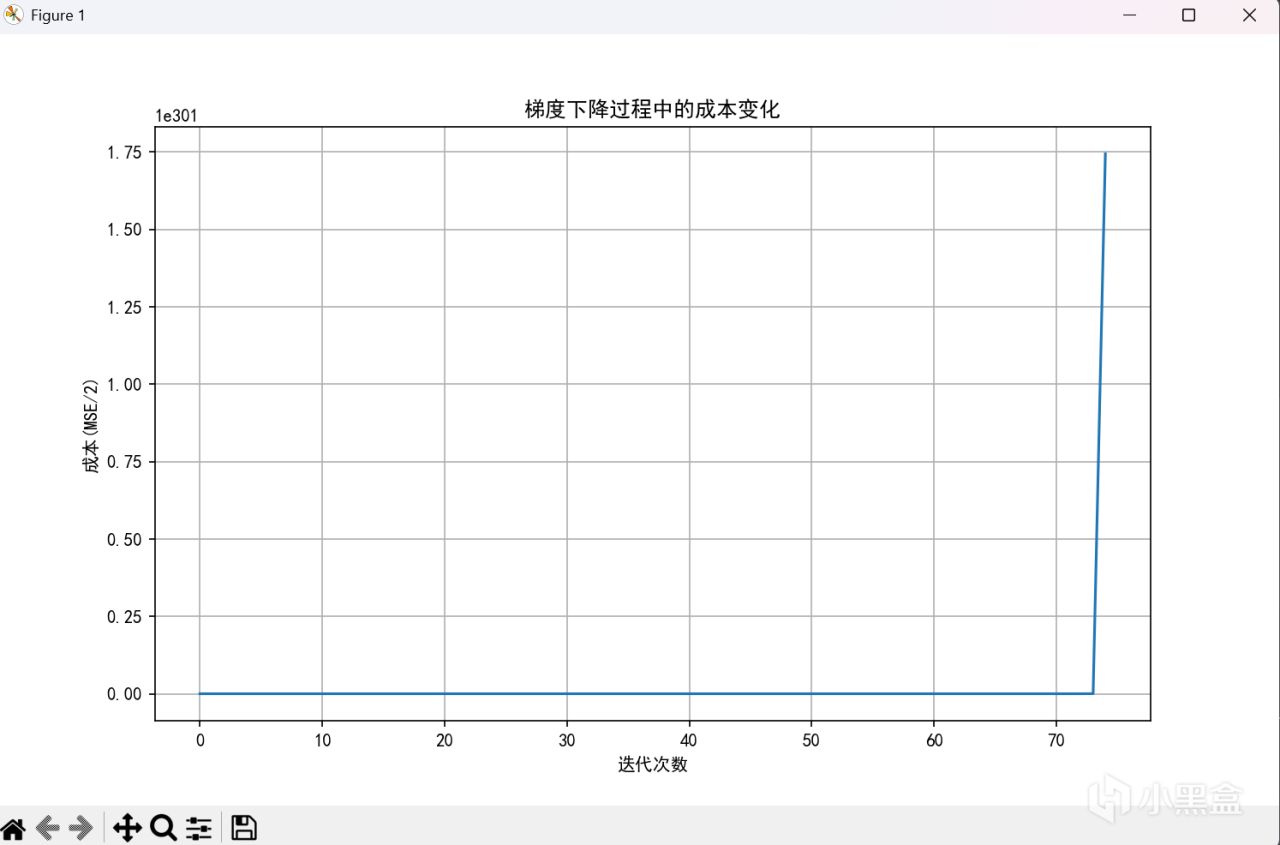Click the y-axis tick label 0.00

coord(125,694)
